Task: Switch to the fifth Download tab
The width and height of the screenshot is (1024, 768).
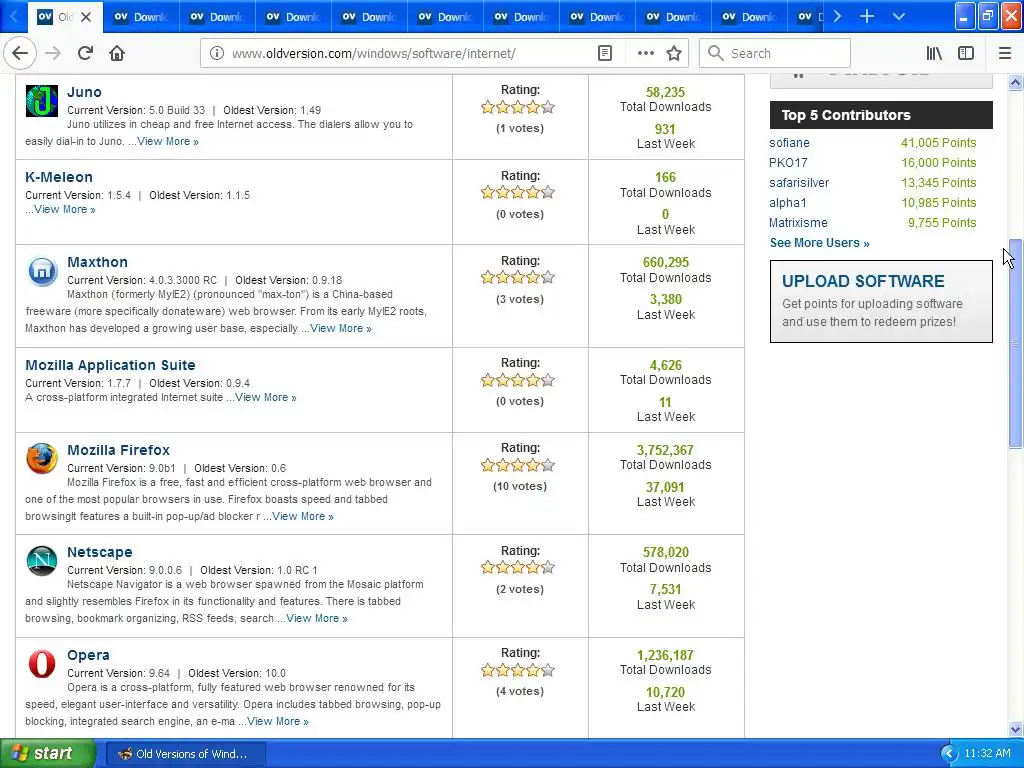Action: [445, 17]
